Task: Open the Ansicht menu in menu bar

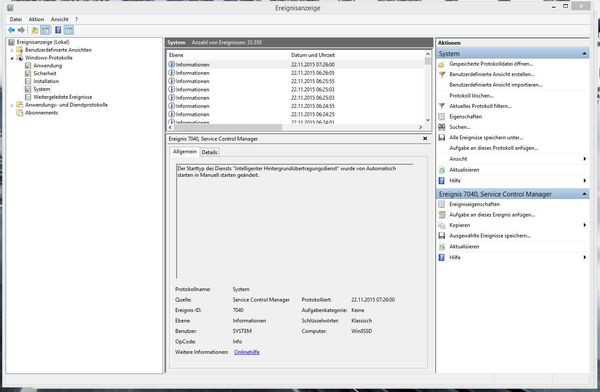Action: pos(60,19)
